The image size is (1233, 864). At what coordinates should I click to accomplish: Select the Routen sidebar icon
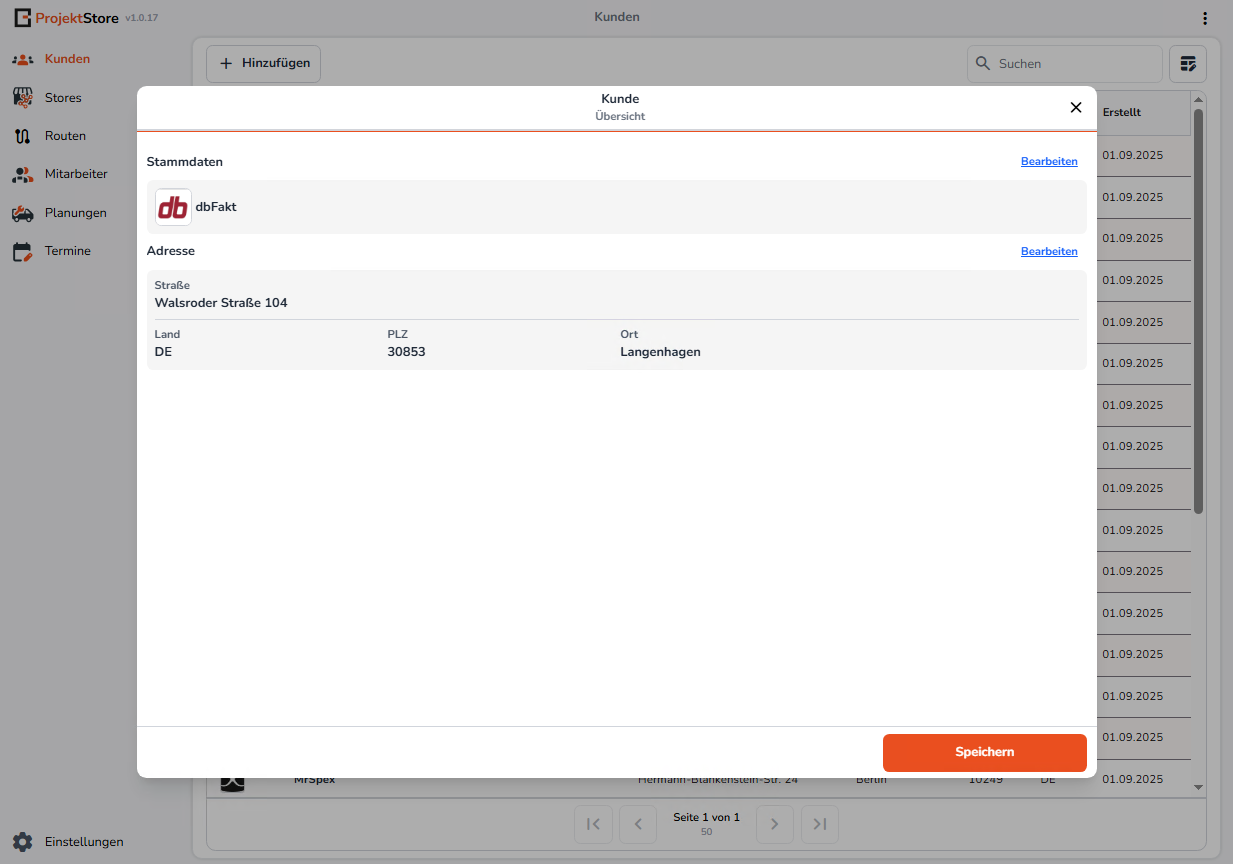coord(22,136)
